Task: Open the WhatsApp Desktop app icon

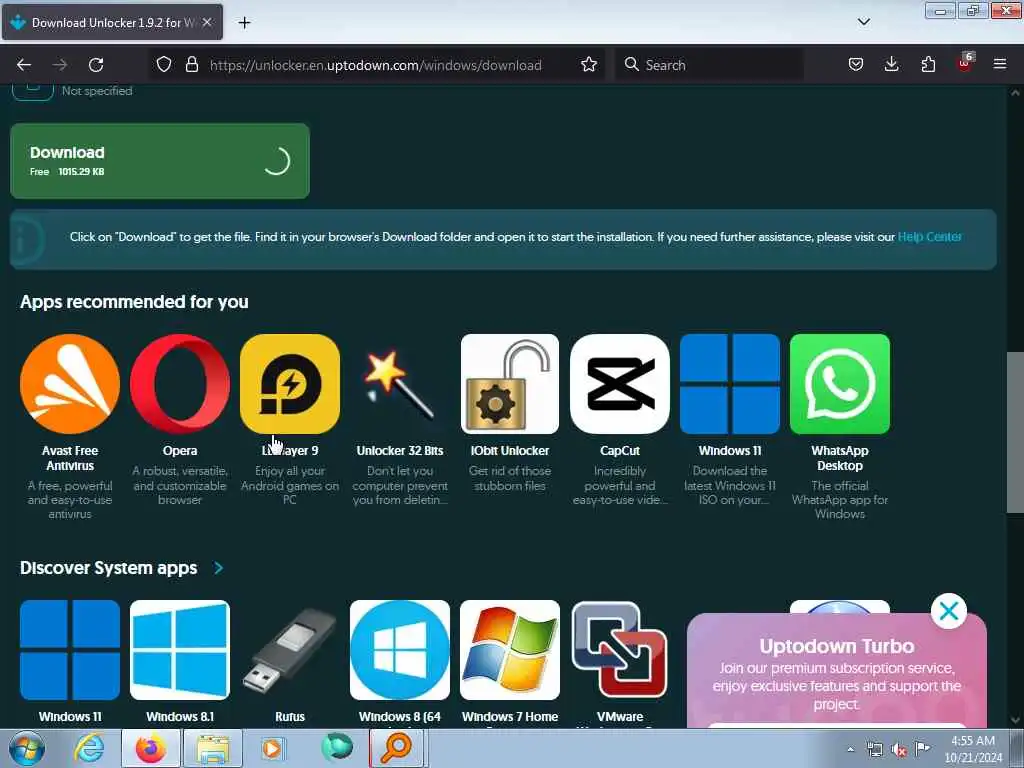Action: [x=840, y=384]
